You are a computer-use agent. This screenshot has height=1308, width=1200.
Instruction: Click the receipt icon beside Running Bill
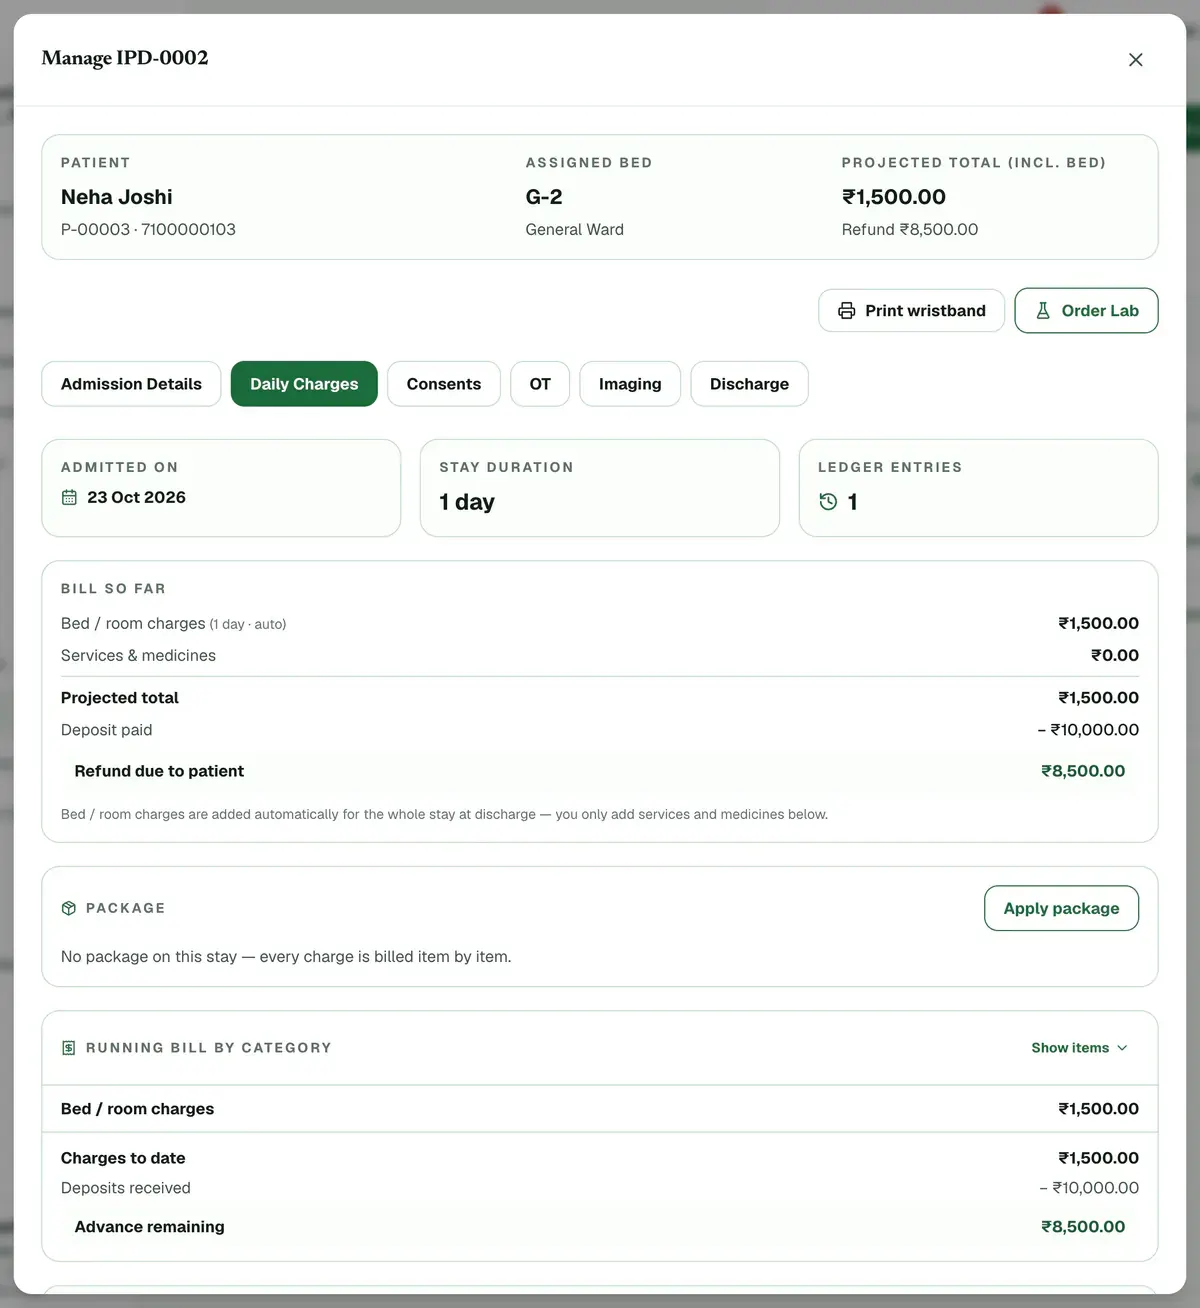click(69, 1048)
